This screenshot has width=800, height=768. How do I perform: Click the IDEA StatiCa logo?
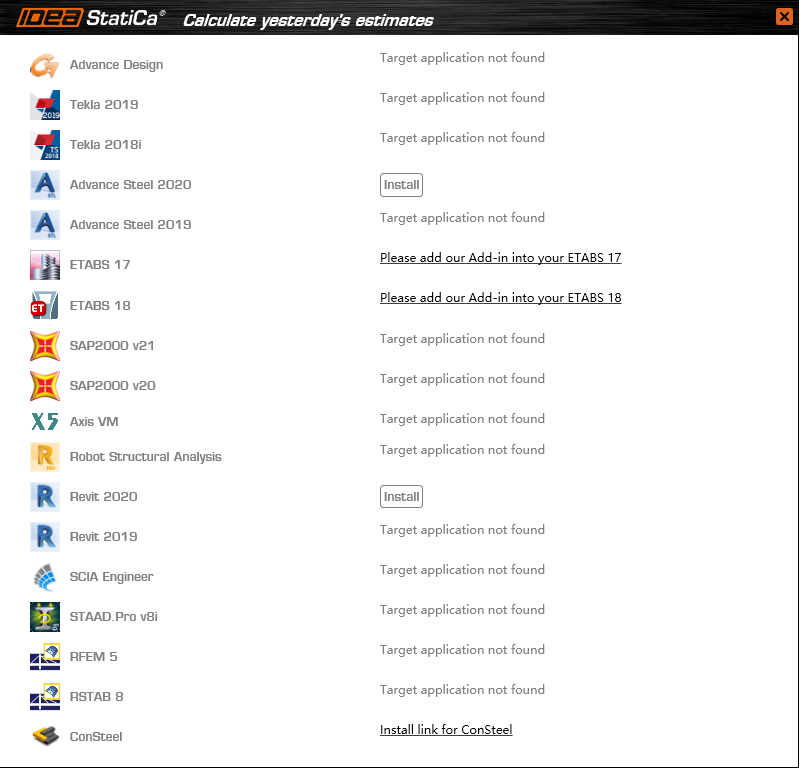point(90,18)
